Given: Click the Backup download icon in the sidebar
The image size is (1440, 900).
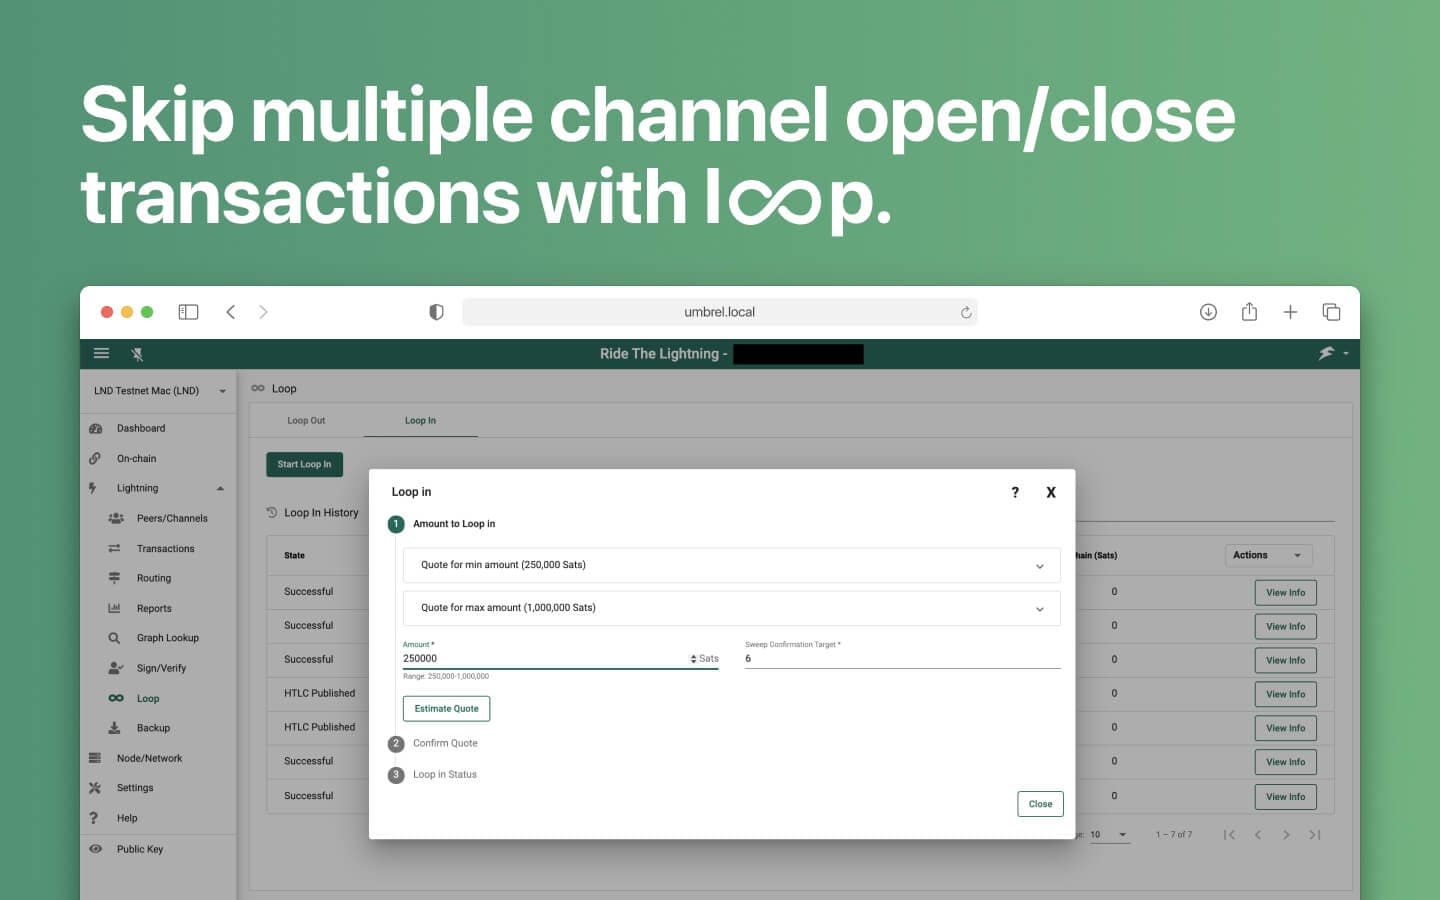Looking at the screenshot, I should pos(114,728).
